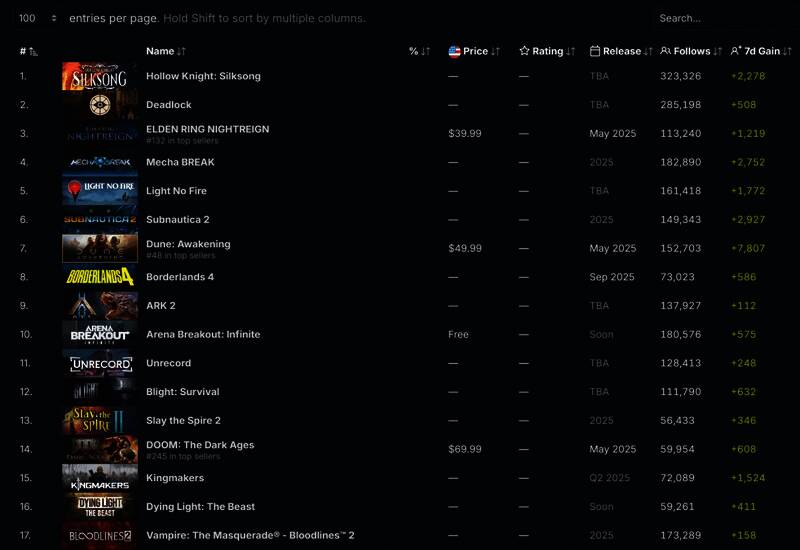800x550 pixels.
Task: Click the calendar icon in Release header
Action: [595, 51]
